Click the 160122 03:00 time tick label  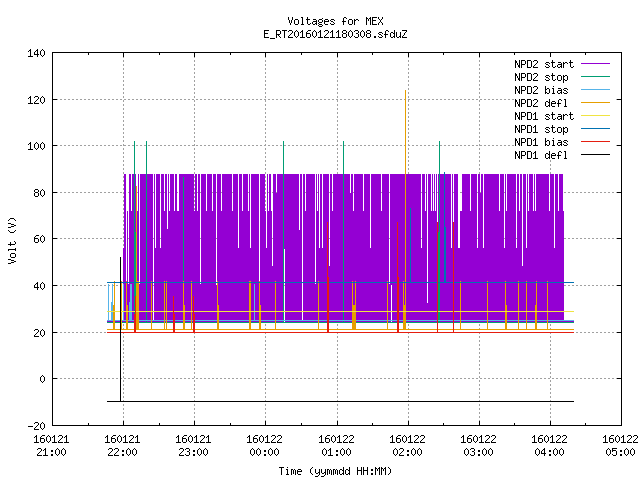tap(478, 446)
